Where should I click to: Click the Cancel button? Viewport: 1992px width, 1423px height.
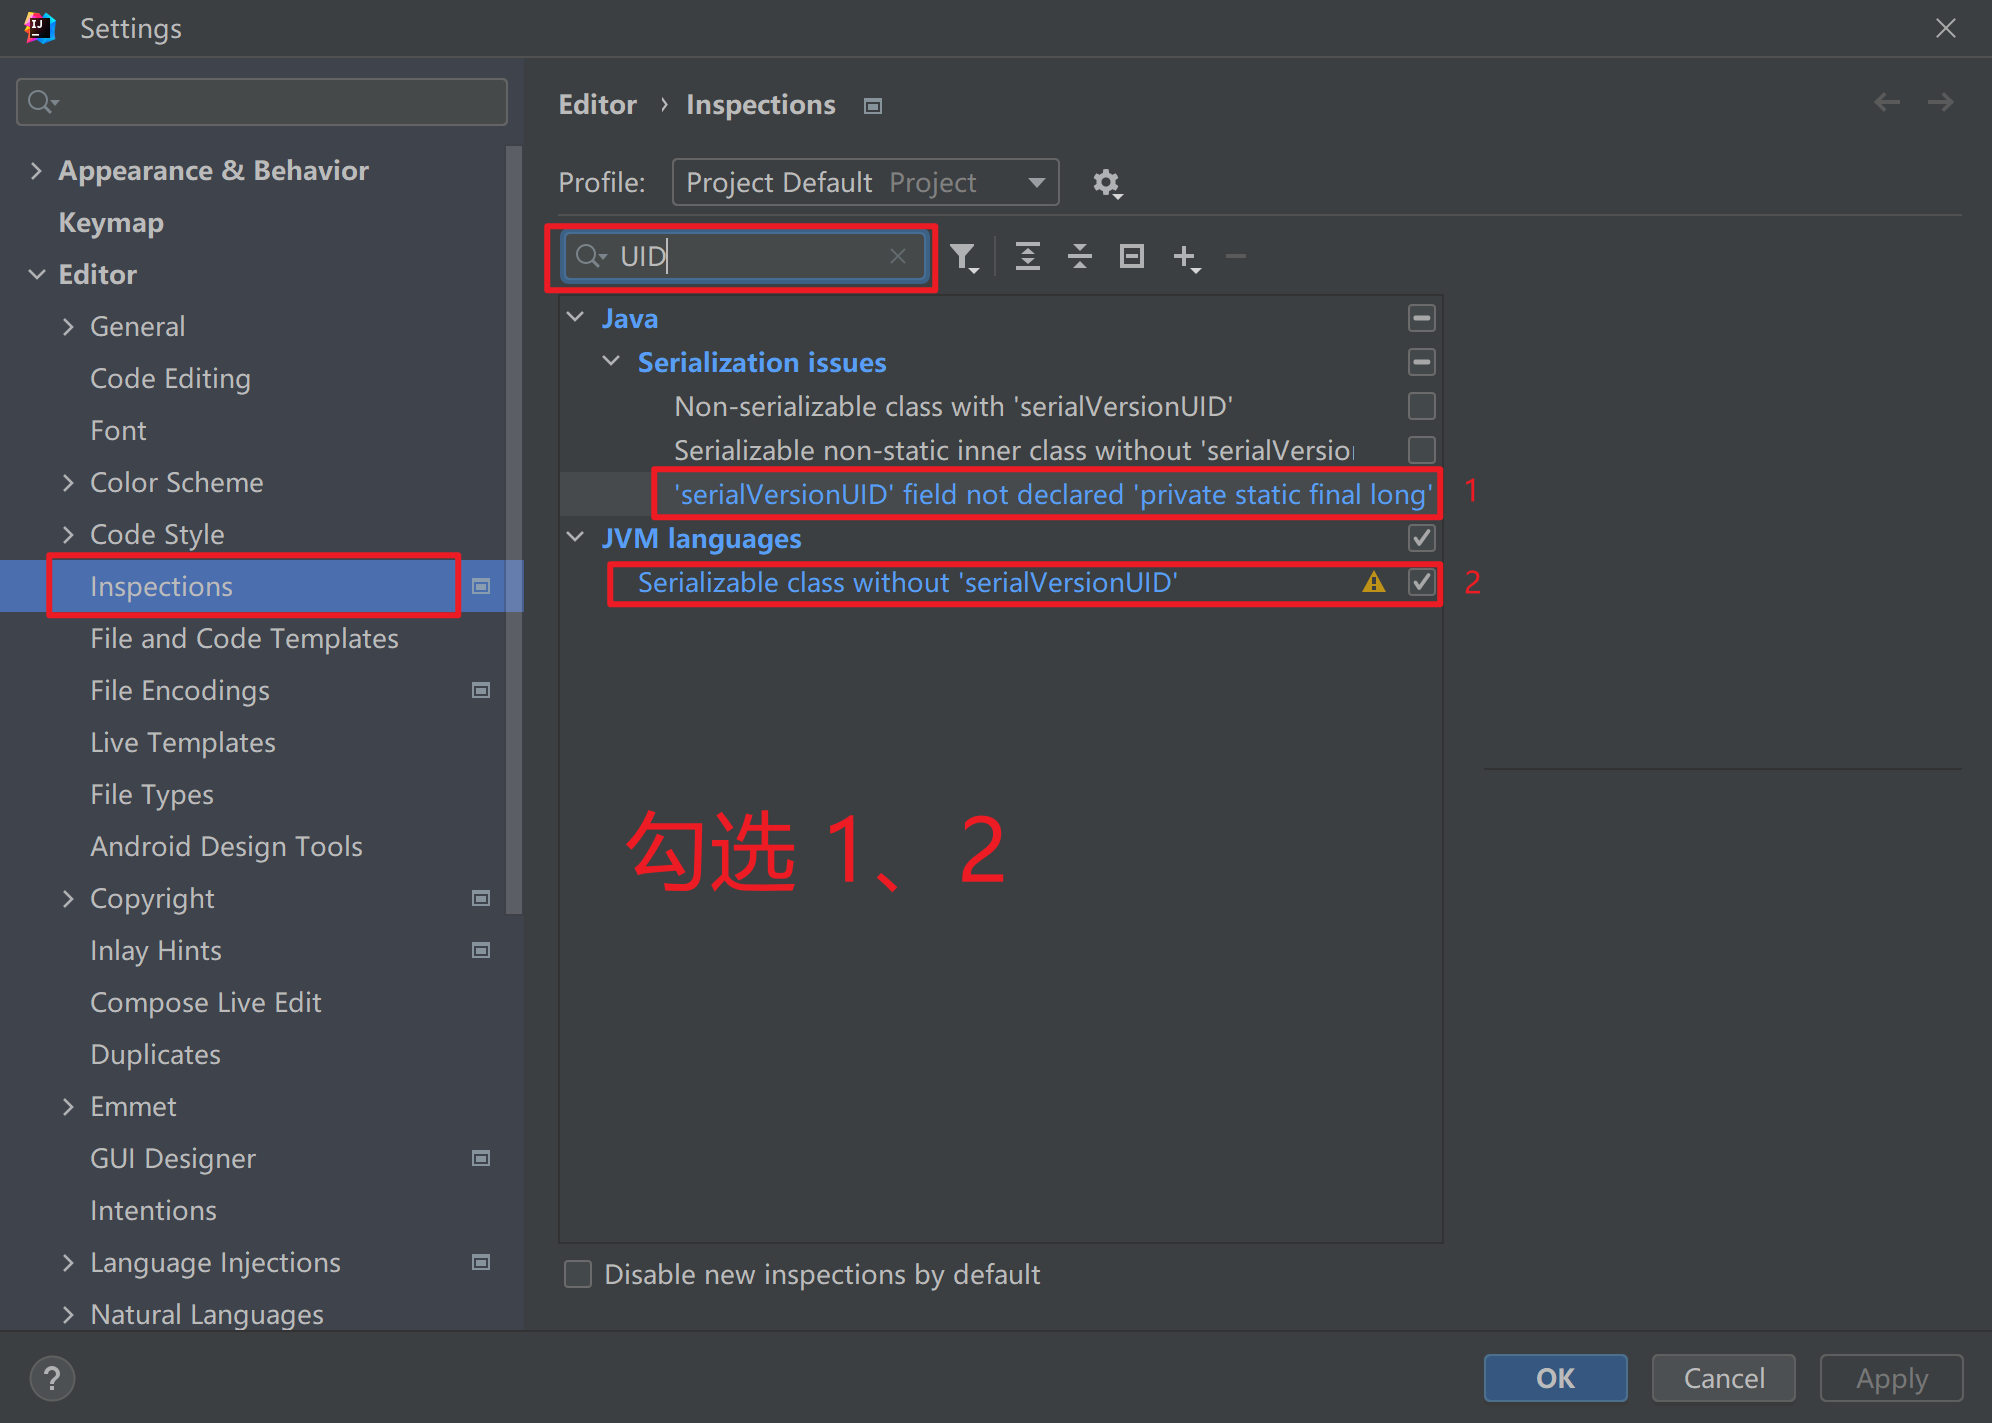point(1723,1378)
